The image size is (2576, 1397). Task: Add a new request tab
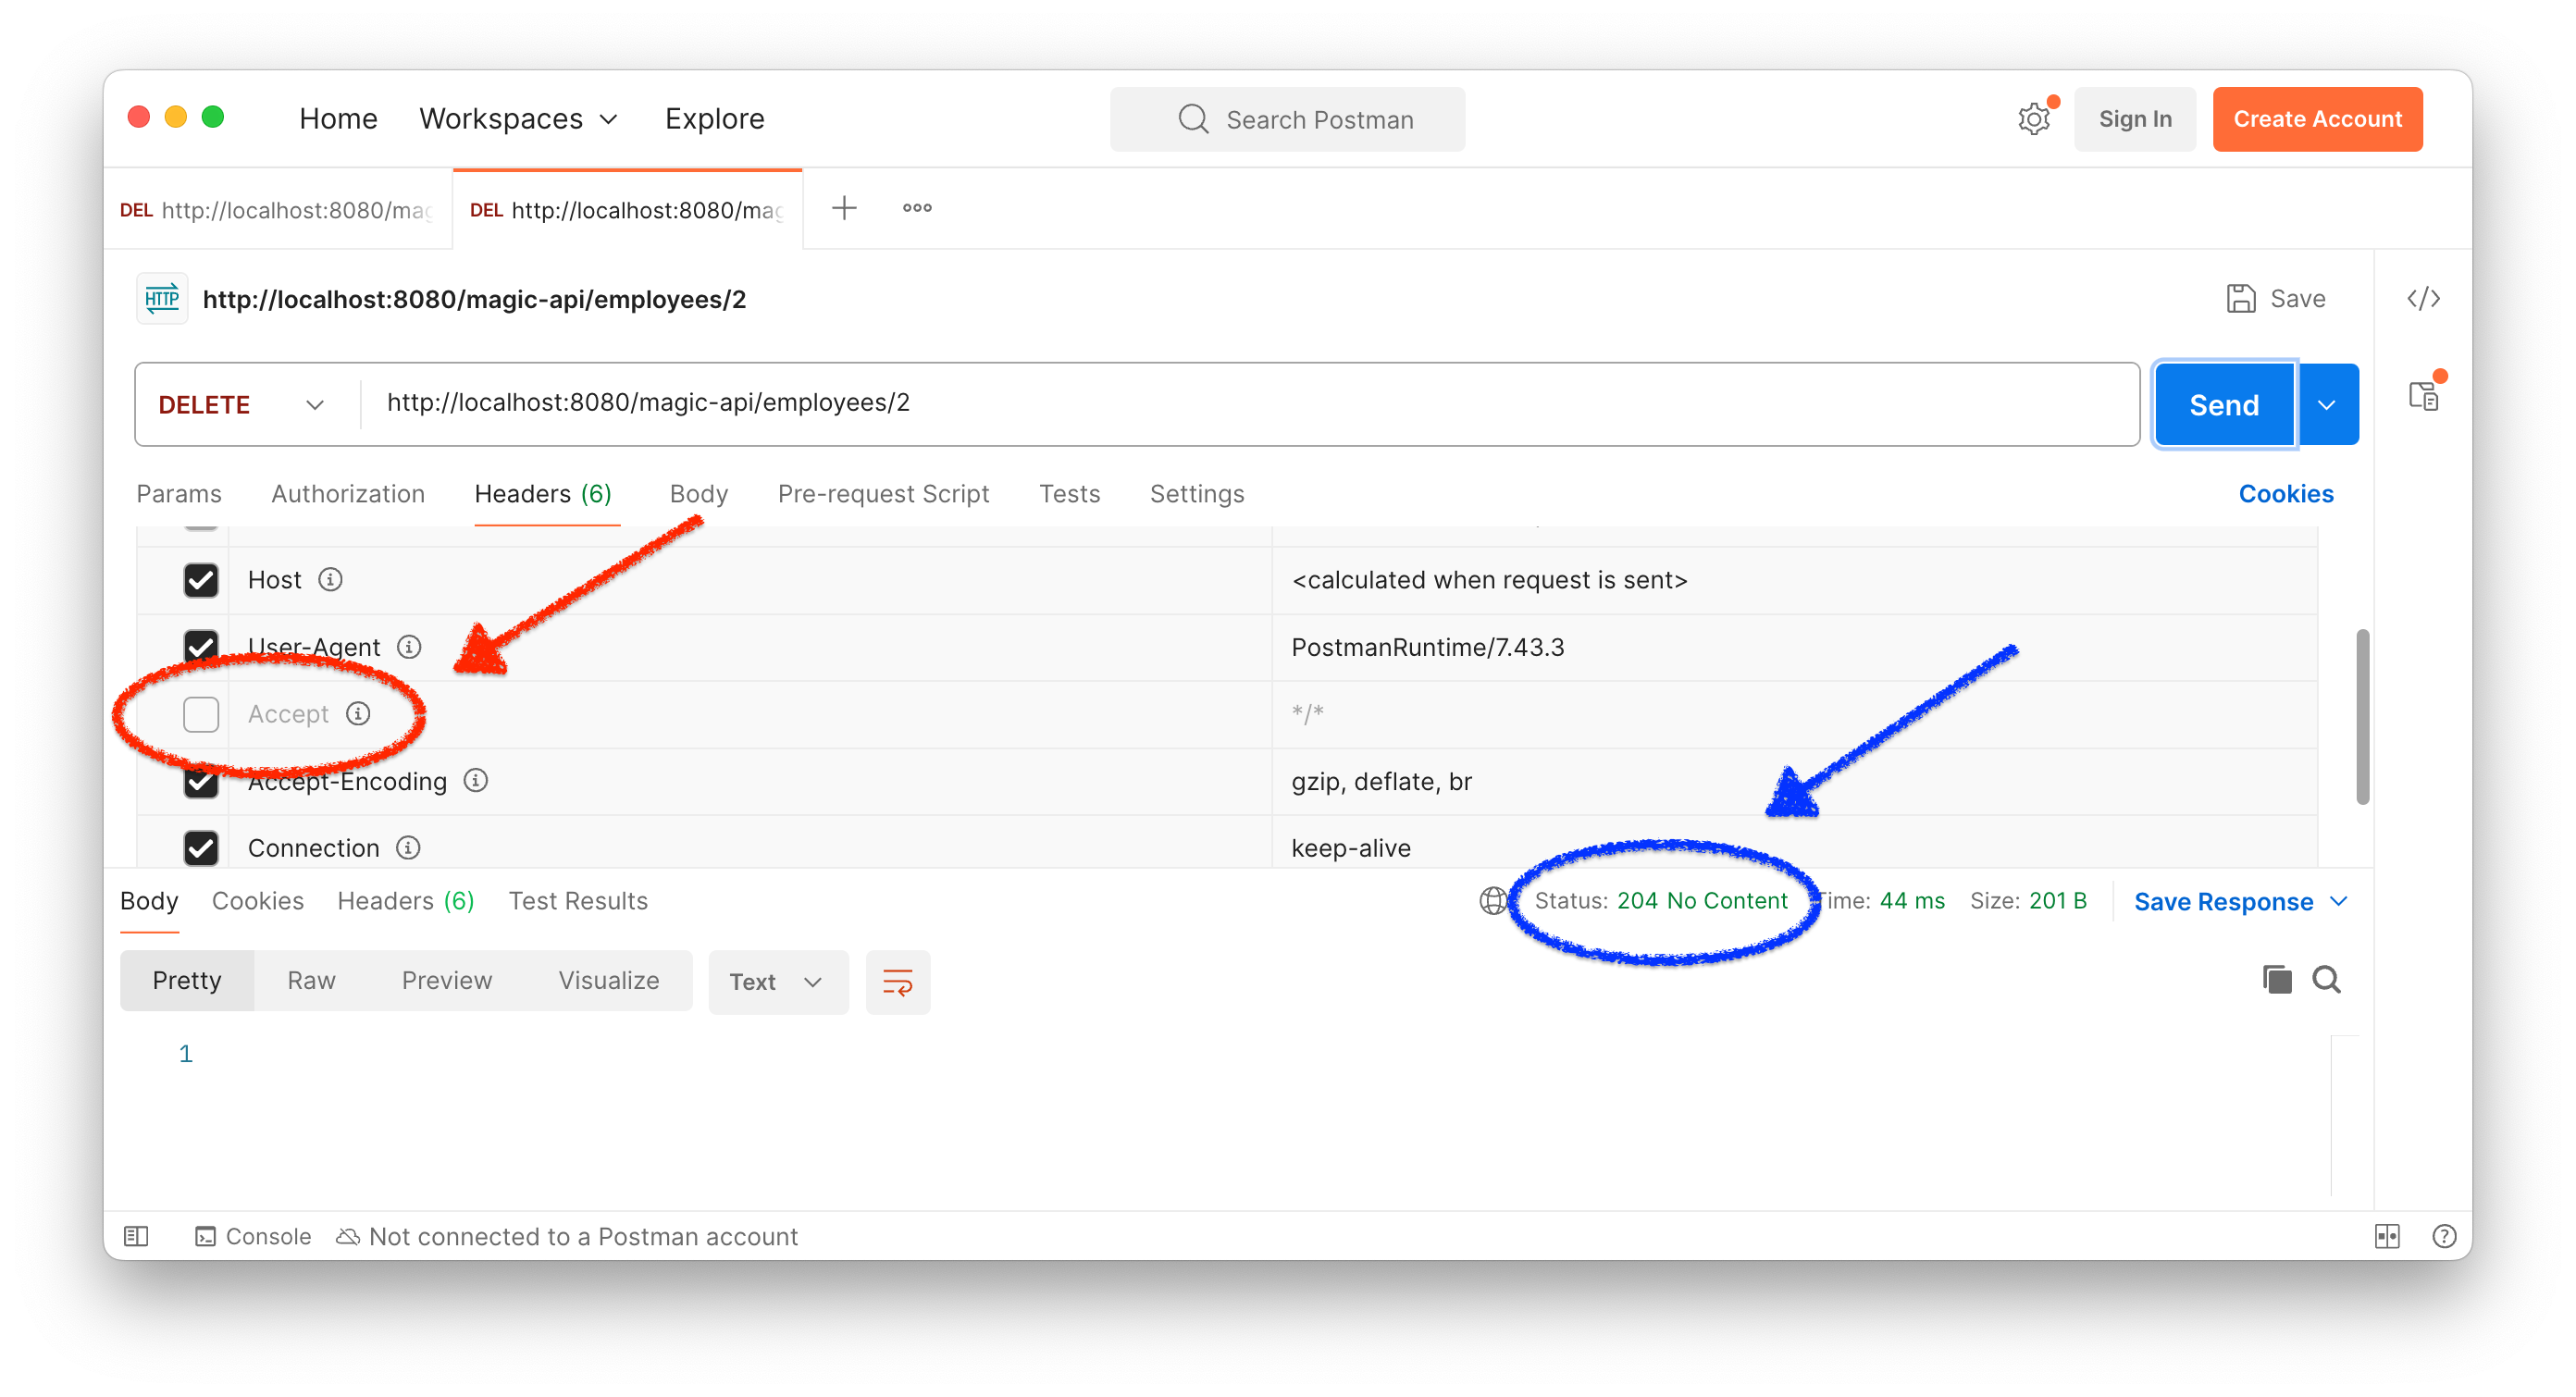pyautogui.click(x=844, y=208)
